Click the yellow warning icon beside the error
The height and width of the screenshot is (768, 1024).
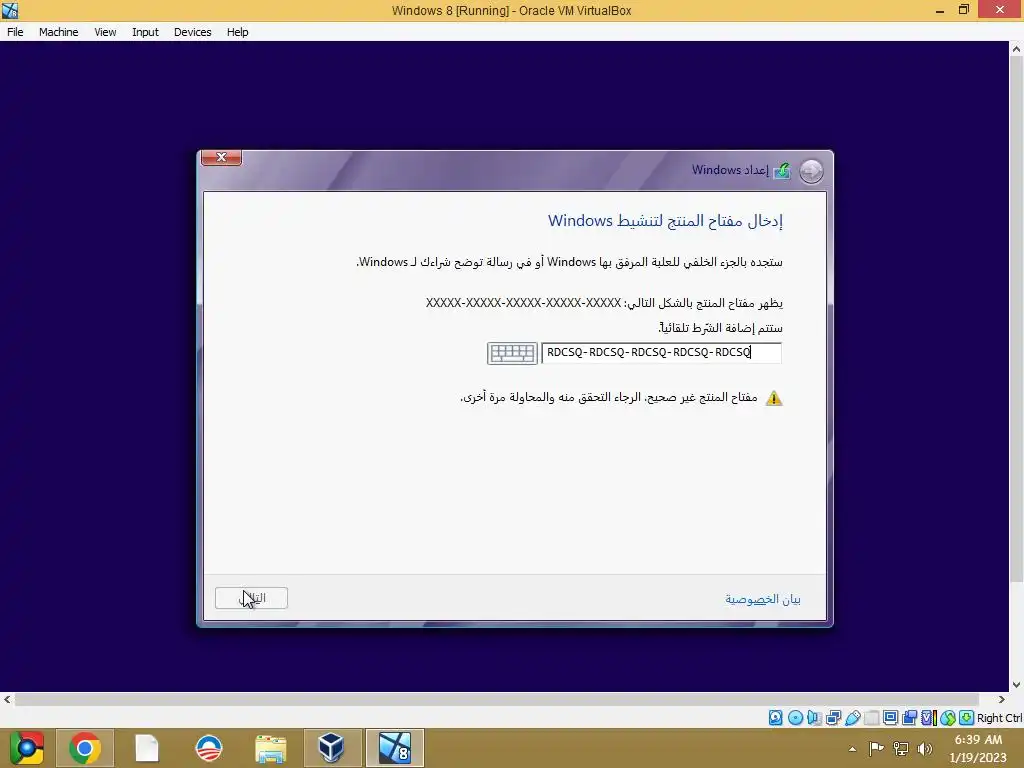tap(774, 398)
